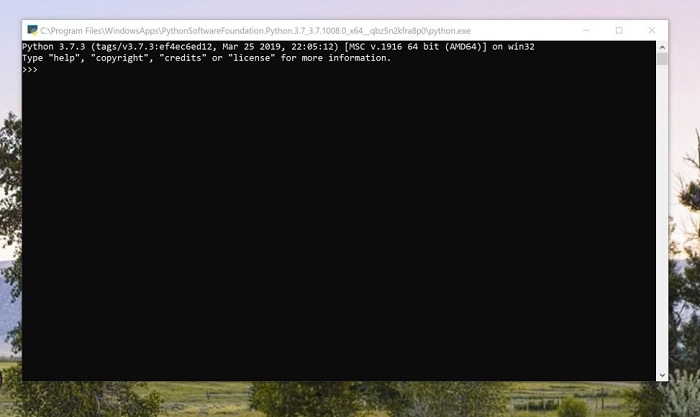The width and height of the screenshot is (700, 417).
Task: Minimize the Python console window
Action: (x=586, y=30)
